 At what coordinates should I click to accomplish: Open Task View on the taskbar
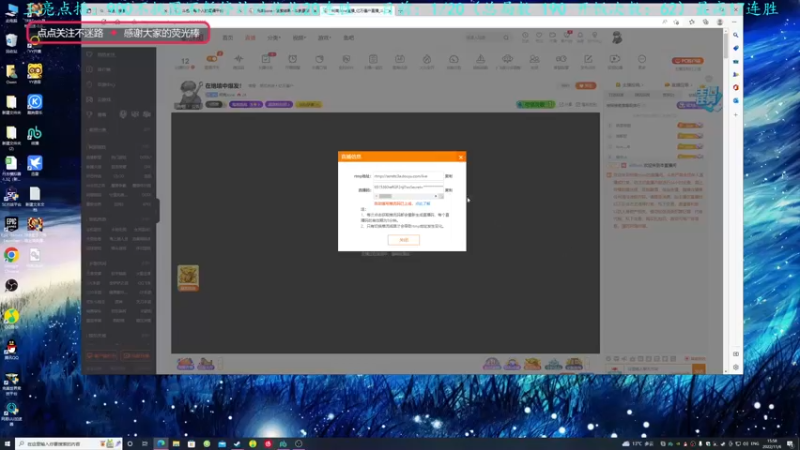[145, 444]
